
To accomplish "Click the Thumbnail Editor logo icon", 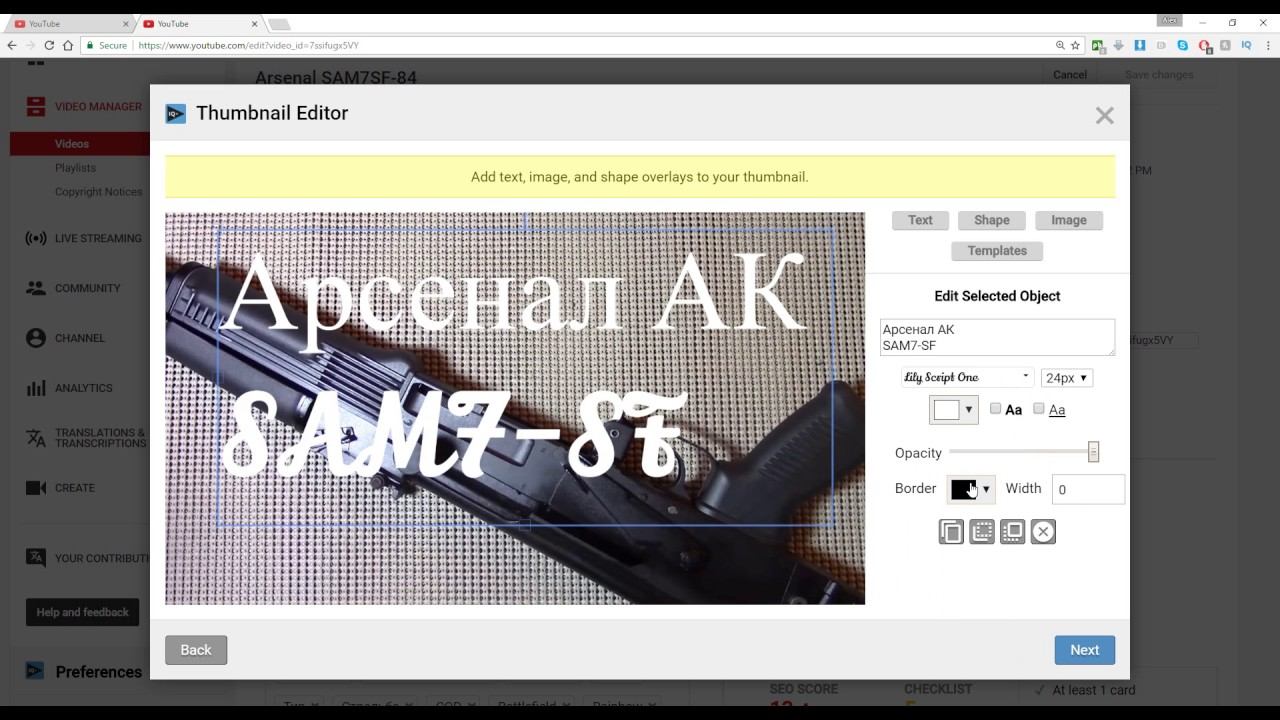I will [176, 114].
